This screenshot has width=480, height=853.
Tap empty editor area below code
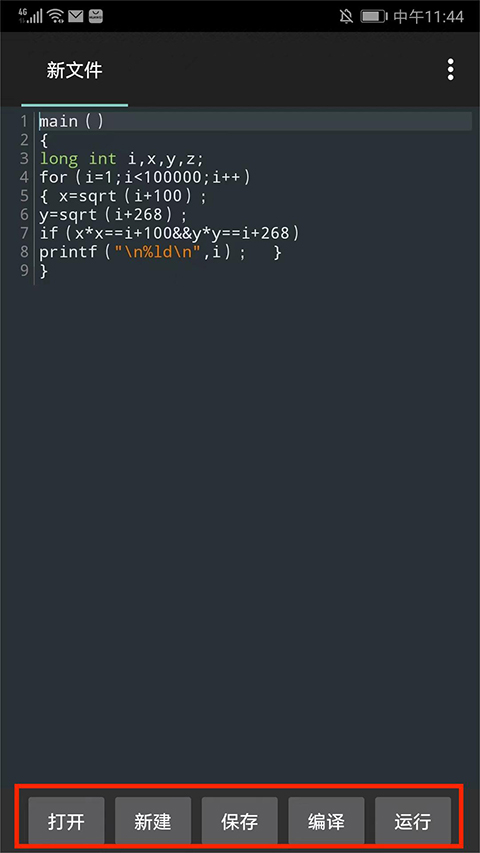point(255,517)
